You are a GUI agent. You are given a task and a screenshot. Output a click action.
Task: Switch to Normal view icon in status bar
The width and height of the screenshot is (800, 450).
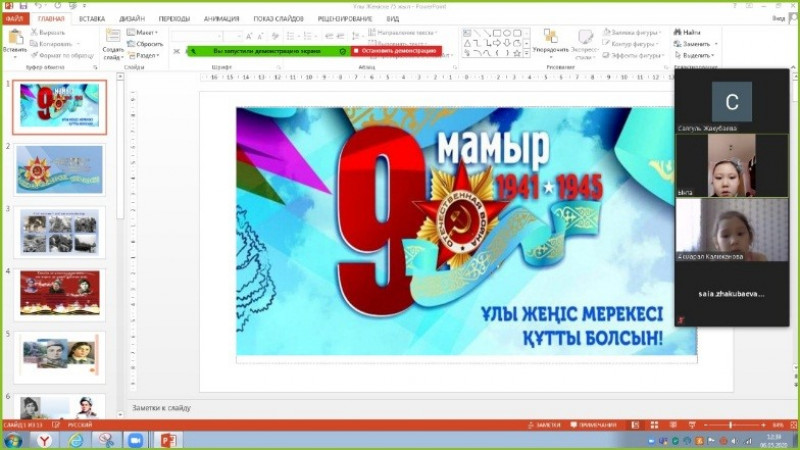(635, 425)
